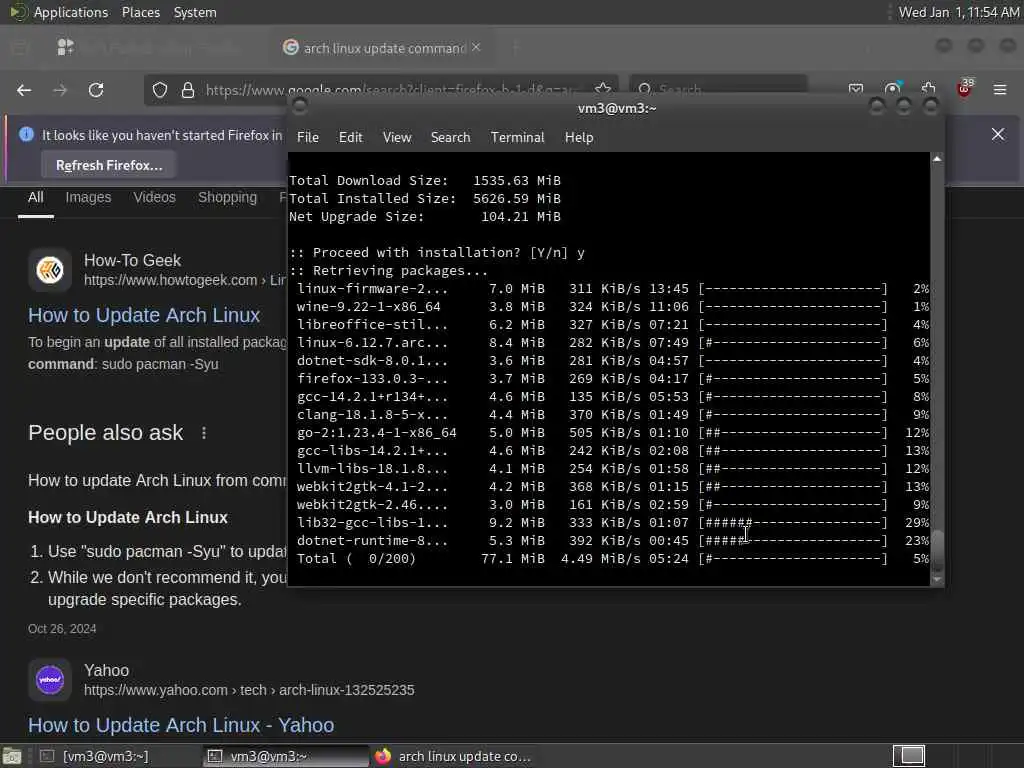Click the Yahoo site favicon
1024x768 pixels.
point(50,679)
